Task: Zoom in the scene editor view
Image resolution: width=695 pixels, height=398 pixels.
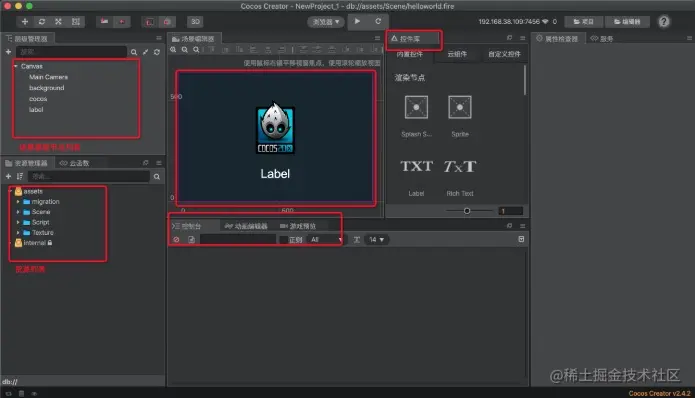Action: coord(173,50)
